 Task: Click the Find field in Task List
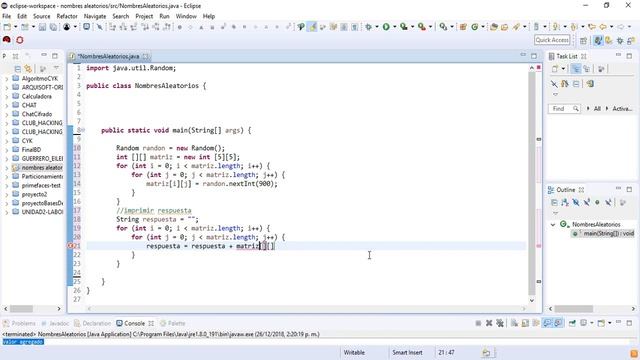[564, 109]
